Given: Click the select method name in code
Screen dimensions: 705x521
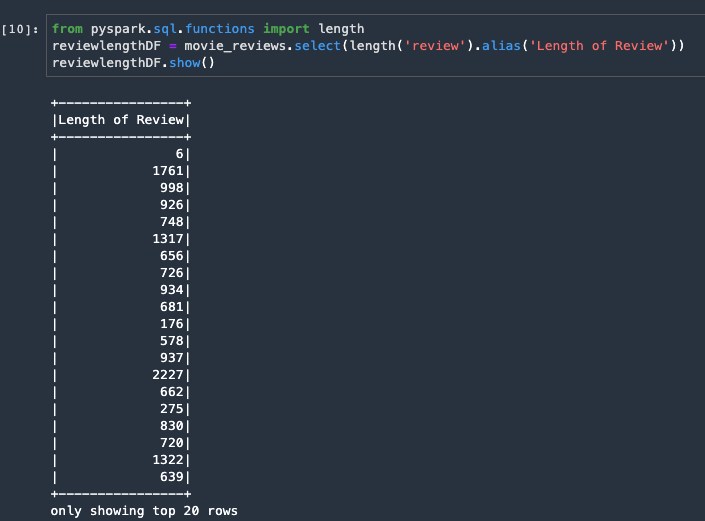Looking at the screenshot, I should 317,46.
